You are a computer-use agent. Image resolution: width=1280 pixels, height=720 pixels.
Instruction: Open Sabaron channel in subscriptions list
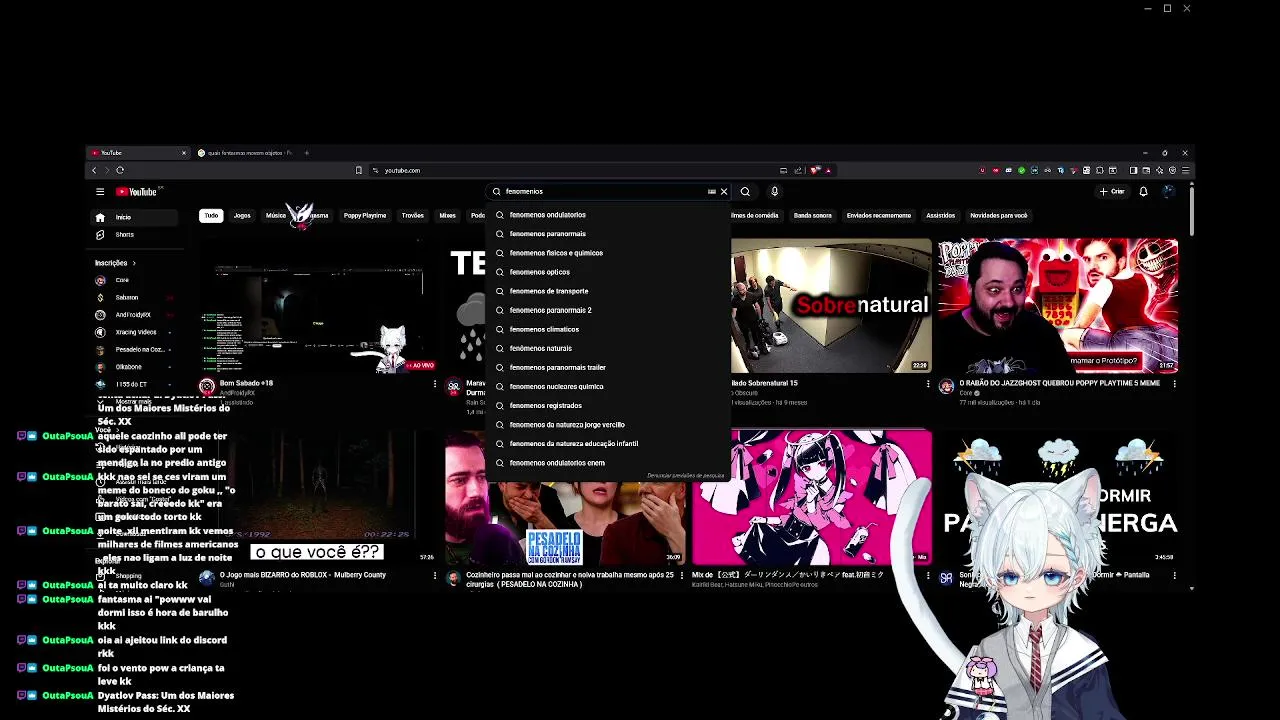pyautogui.click(x=133, y=297)
